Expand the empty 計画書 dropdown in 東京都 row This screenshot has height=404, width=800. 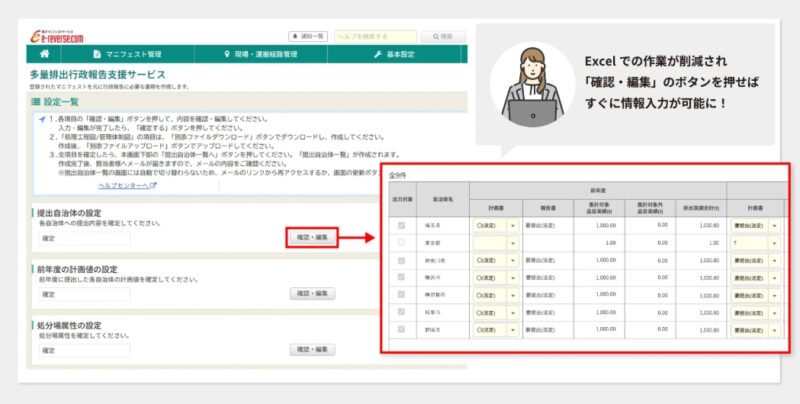[x=513, y=243]
